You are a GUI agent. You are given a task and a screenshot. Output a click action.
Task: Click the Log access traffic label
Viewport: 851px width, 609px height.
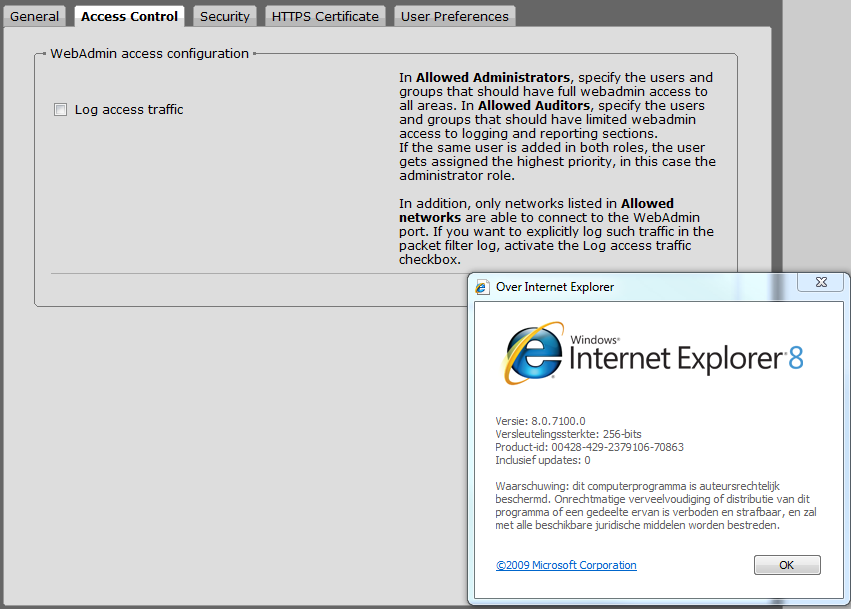click(x=129, y=110)
